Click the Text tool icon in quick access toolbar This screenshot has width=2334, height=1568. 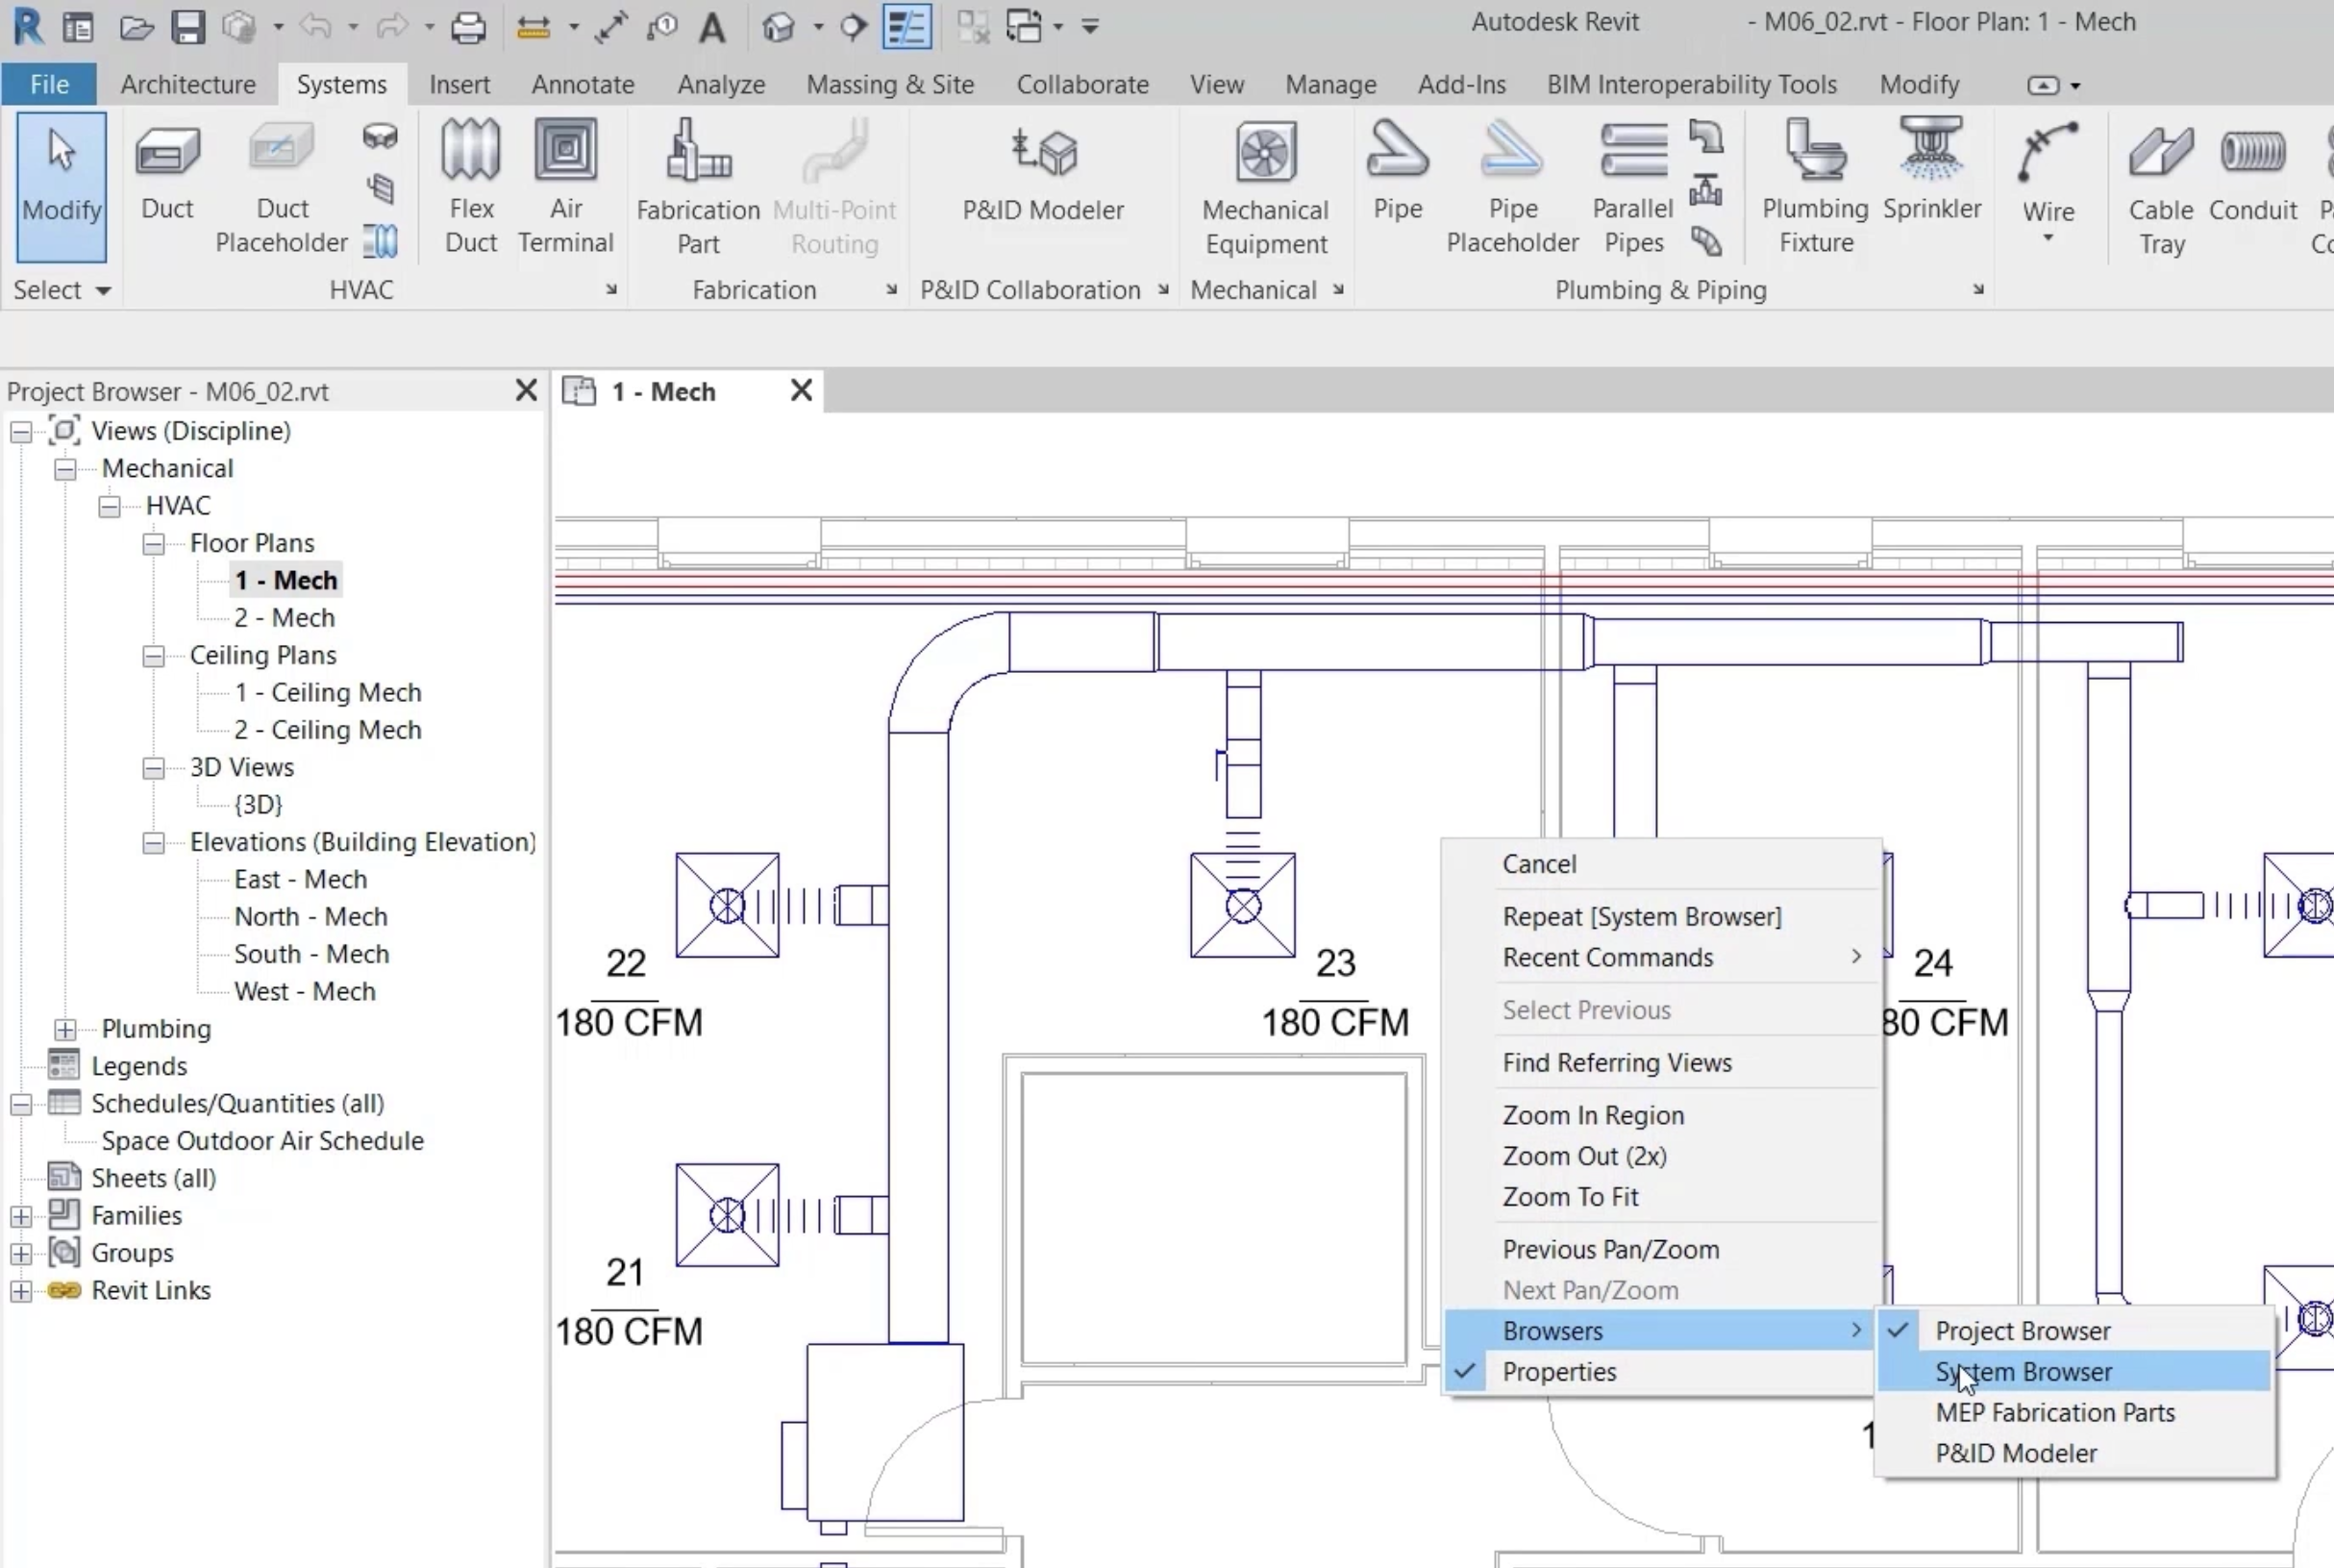(712, 27)
